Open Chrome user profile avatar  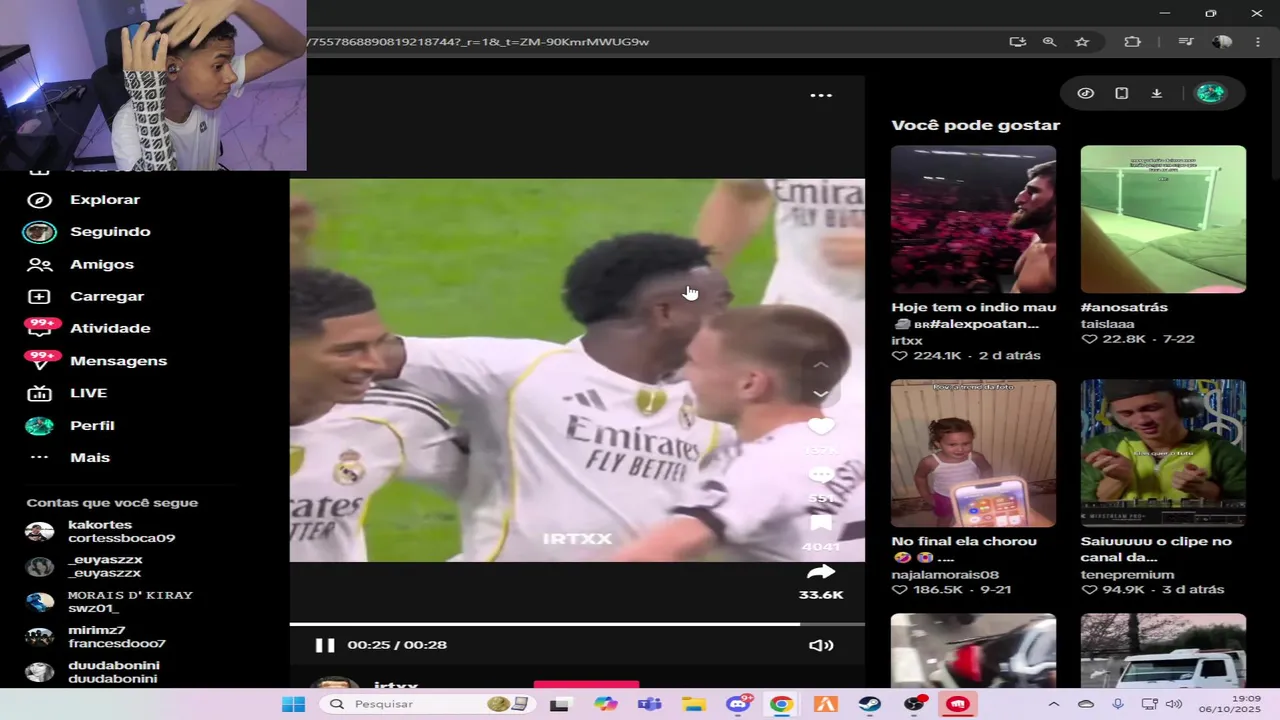pos(1222,42)
